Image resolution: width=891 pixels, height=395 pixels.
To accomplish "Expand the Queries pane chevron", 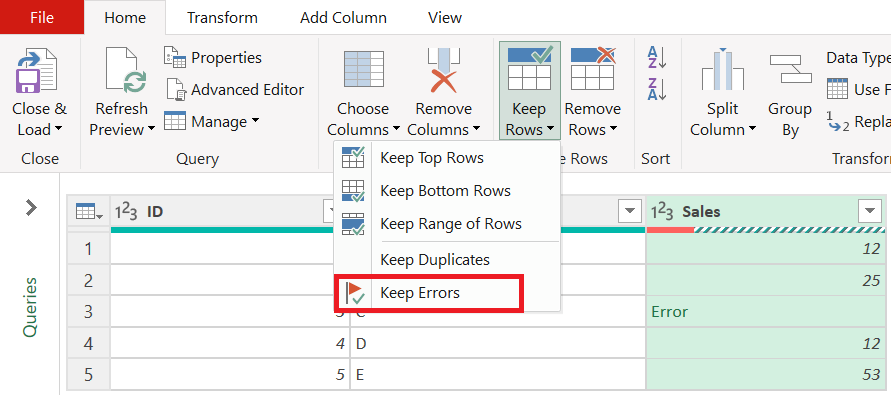I will [x=31, y=208].
